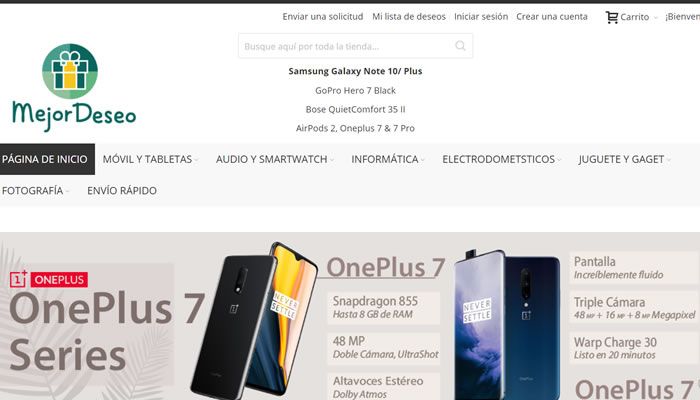Viewport: 700px width, 400px height.
Task: Select Samsung Galaxy Note 10/ Plus suggestion
Action: (355, 71)
